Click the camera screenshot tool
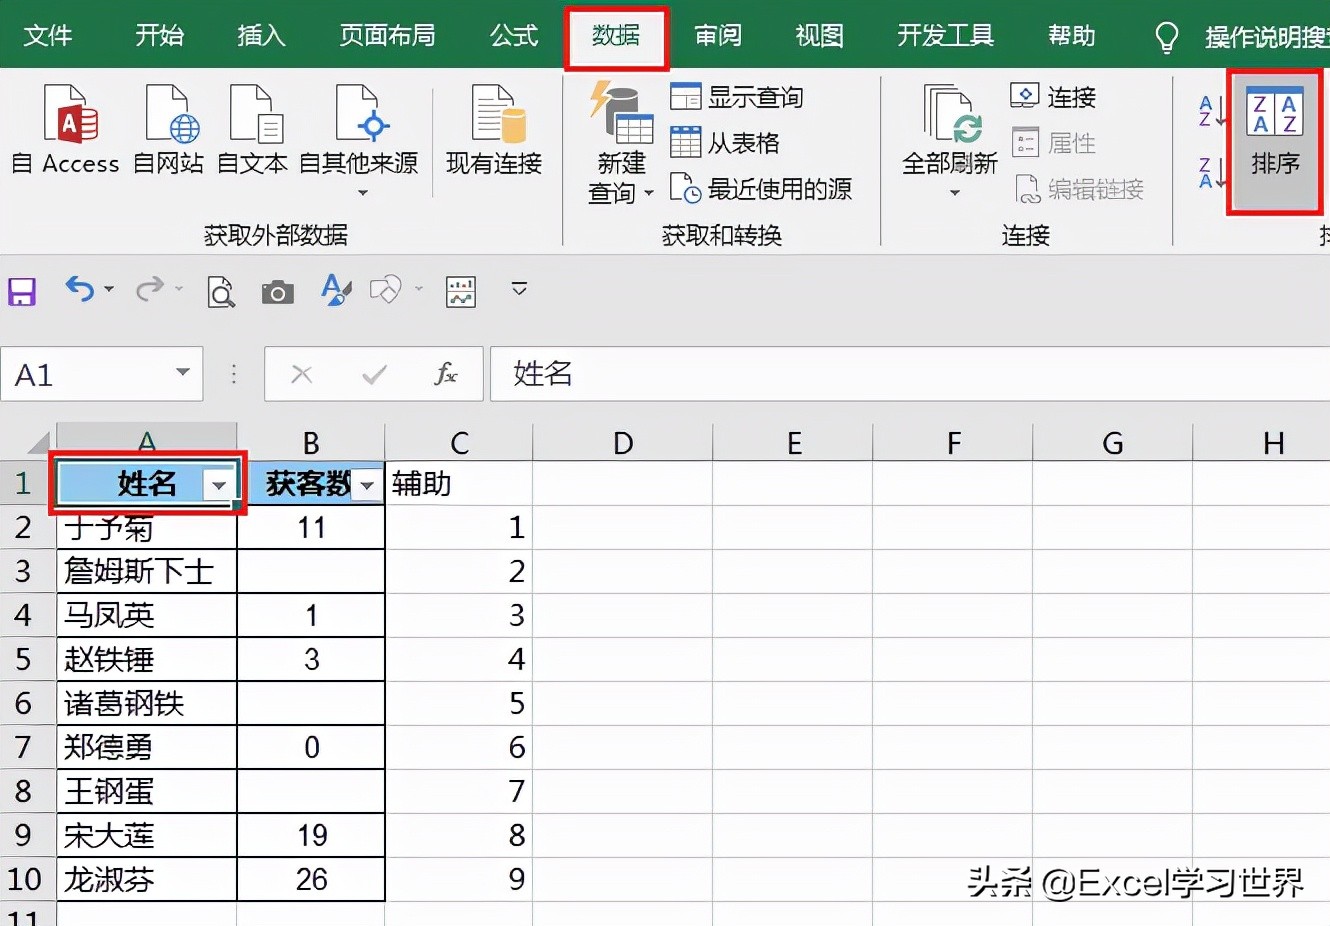Viewport: 1330px width, 926px height. (x=277, y=291)
